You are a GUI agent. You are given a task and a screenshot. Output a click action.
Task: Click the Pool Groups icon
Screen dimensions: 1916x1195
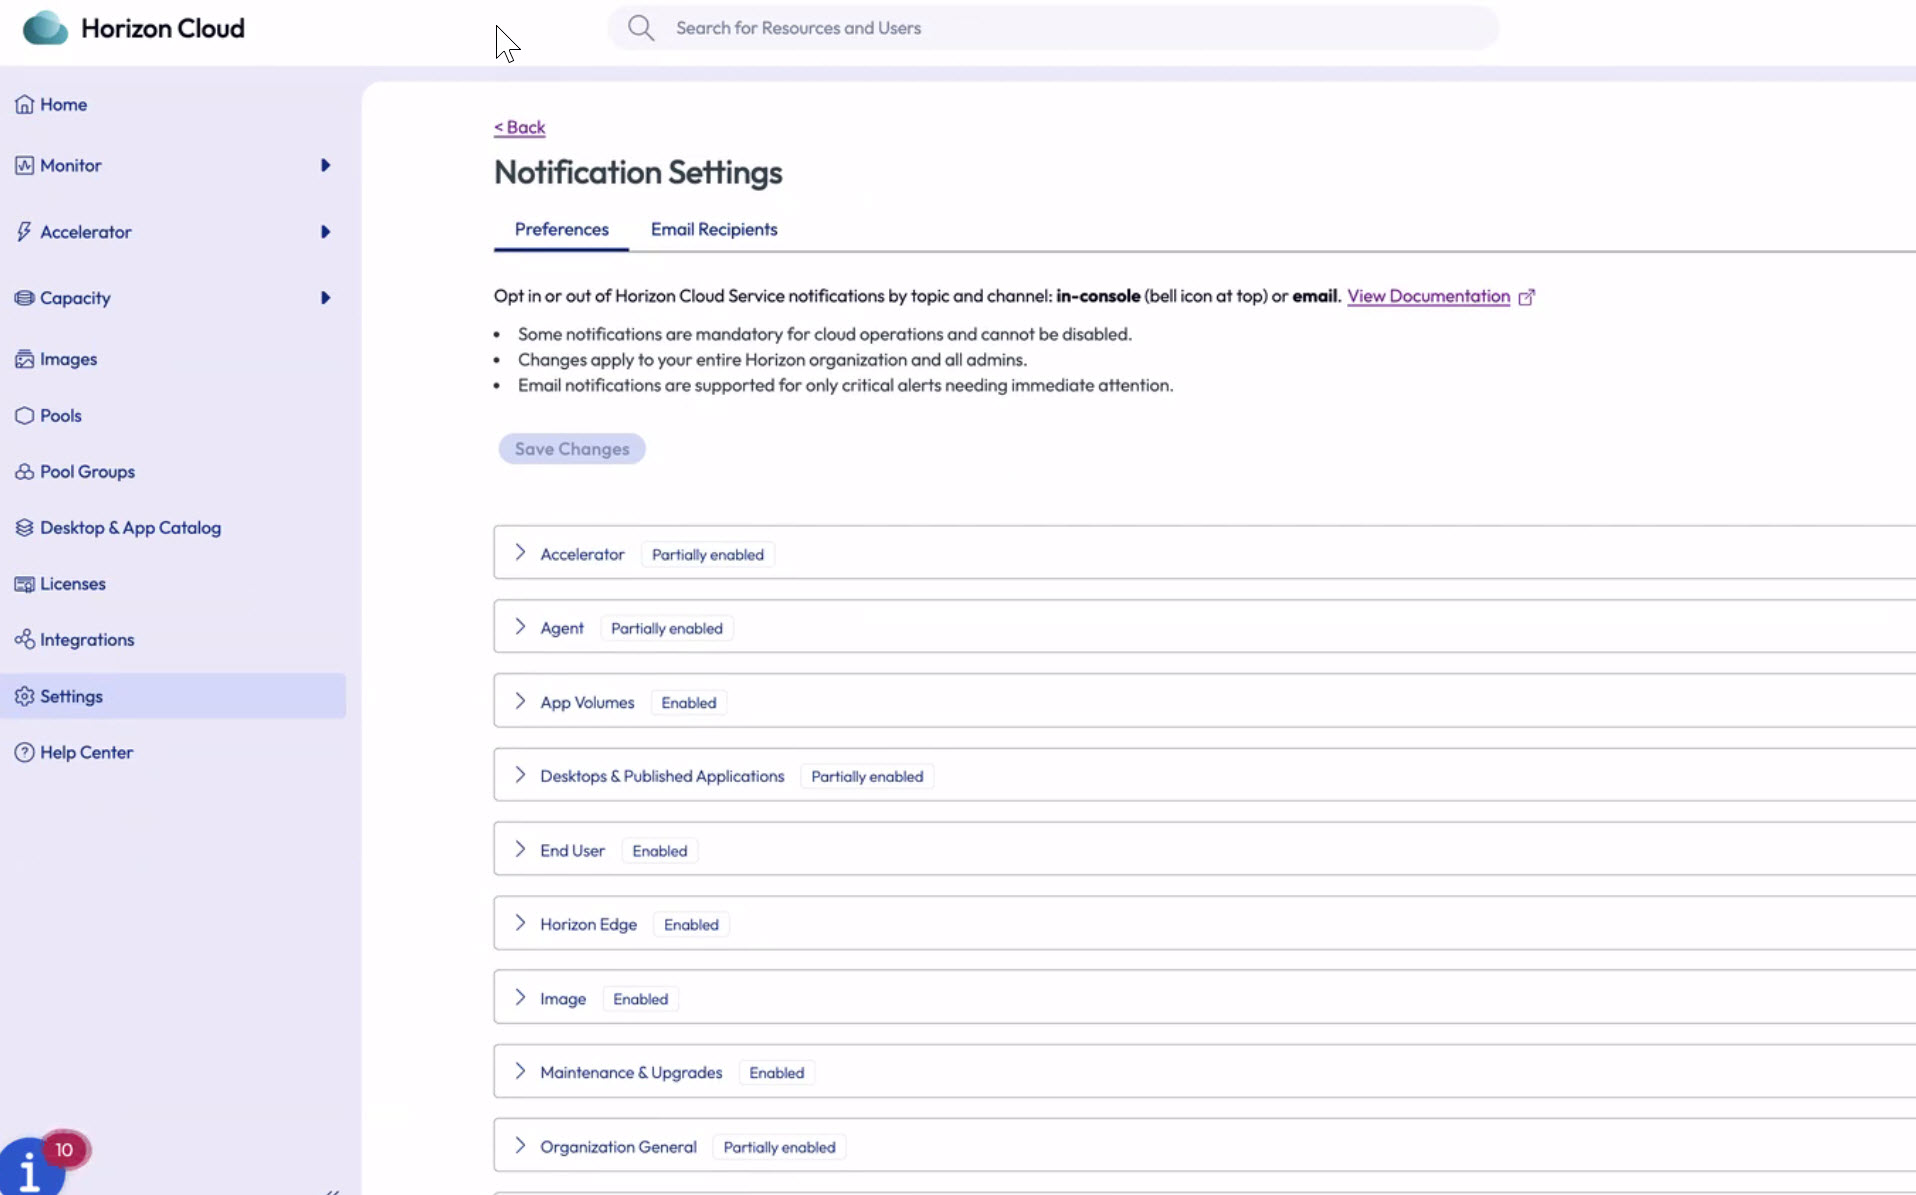(x=25, y=471)
